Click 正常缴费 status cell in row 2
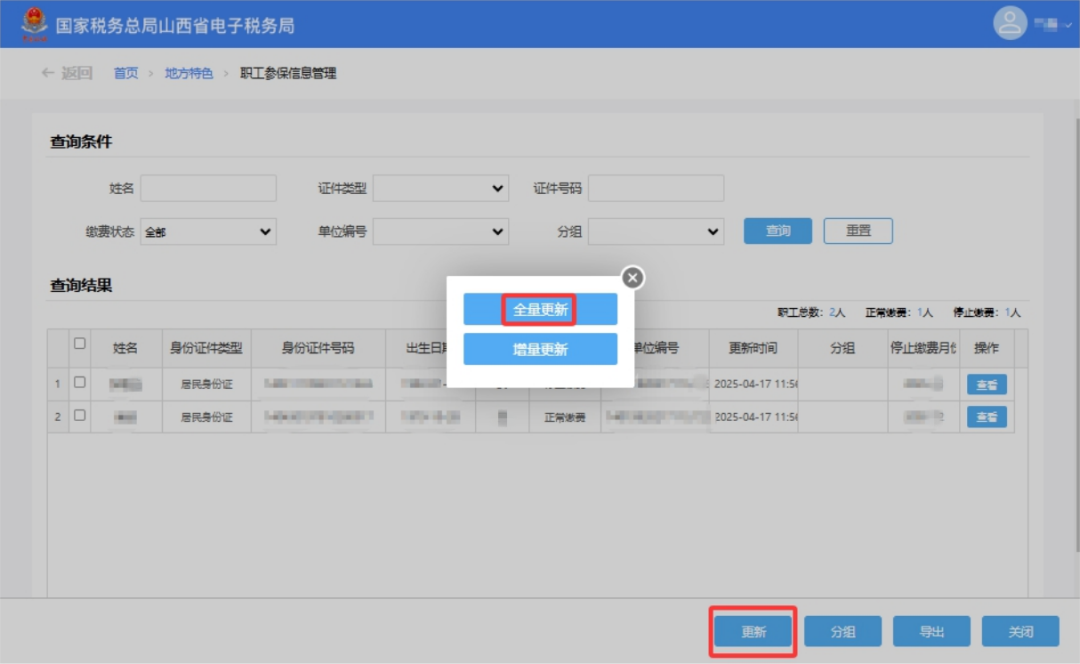Screen dimensions: 1080x664 (565, 417)
